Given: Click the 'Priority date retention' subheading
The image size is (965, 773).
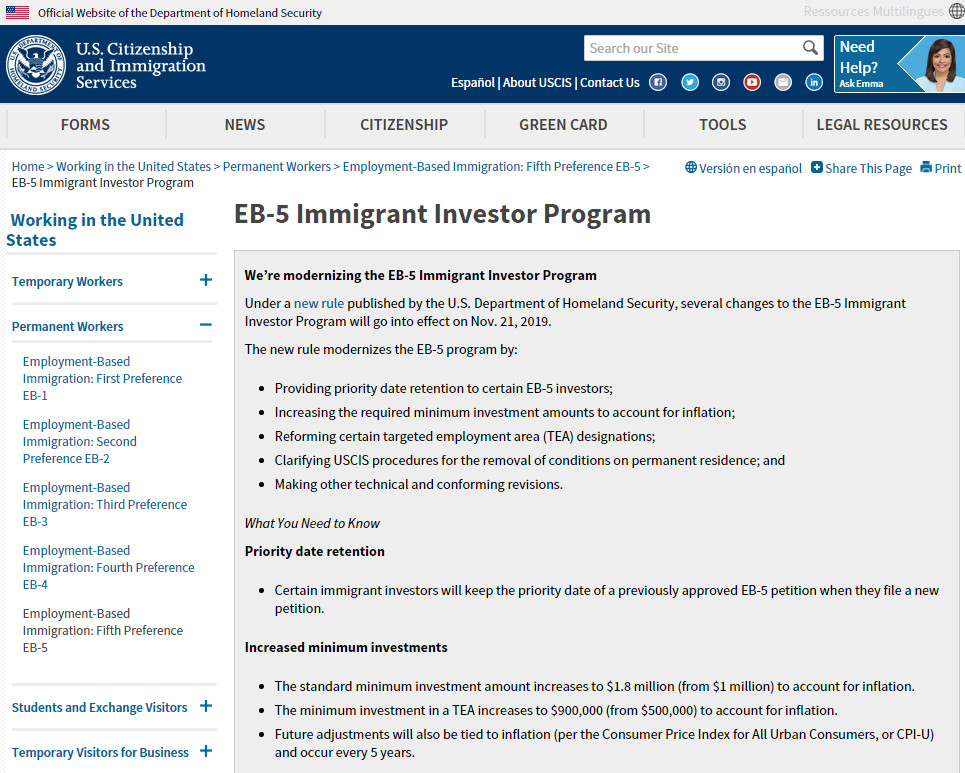Looking at the screenshot, I should click(314, 551).
